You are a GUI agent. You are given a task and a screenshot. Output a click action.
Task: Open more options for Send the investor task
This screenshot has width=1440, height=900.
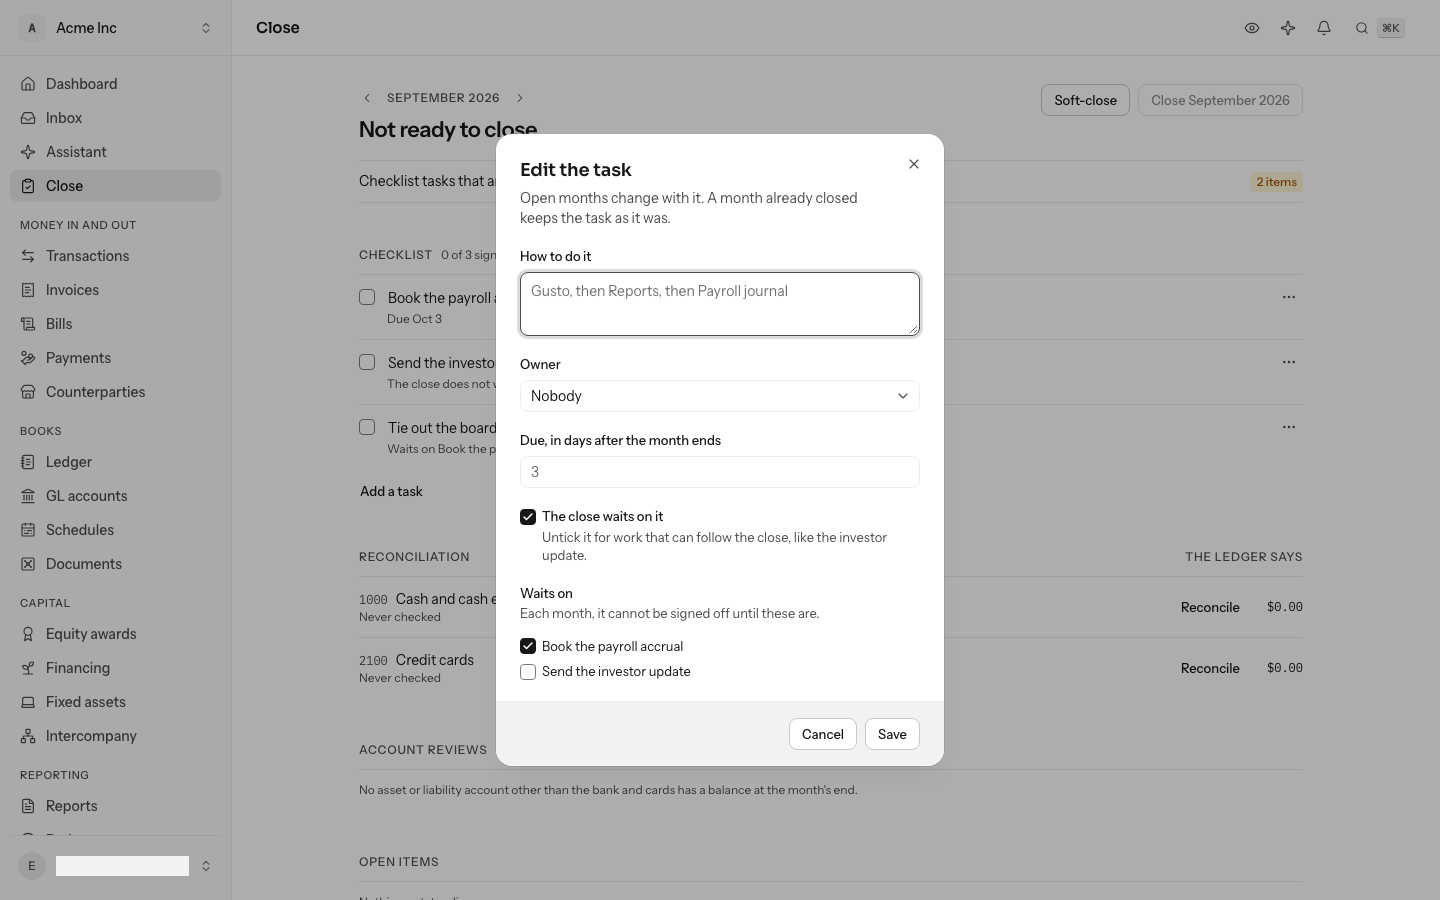point(1288,362)
